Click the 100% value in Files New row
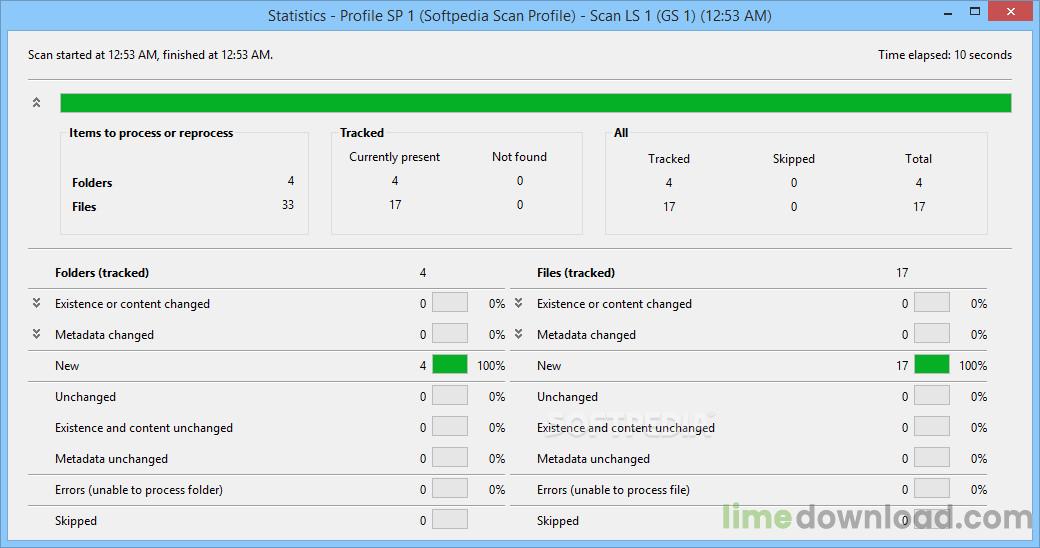This screenshot has height=548, width=1040. (973, 366)
